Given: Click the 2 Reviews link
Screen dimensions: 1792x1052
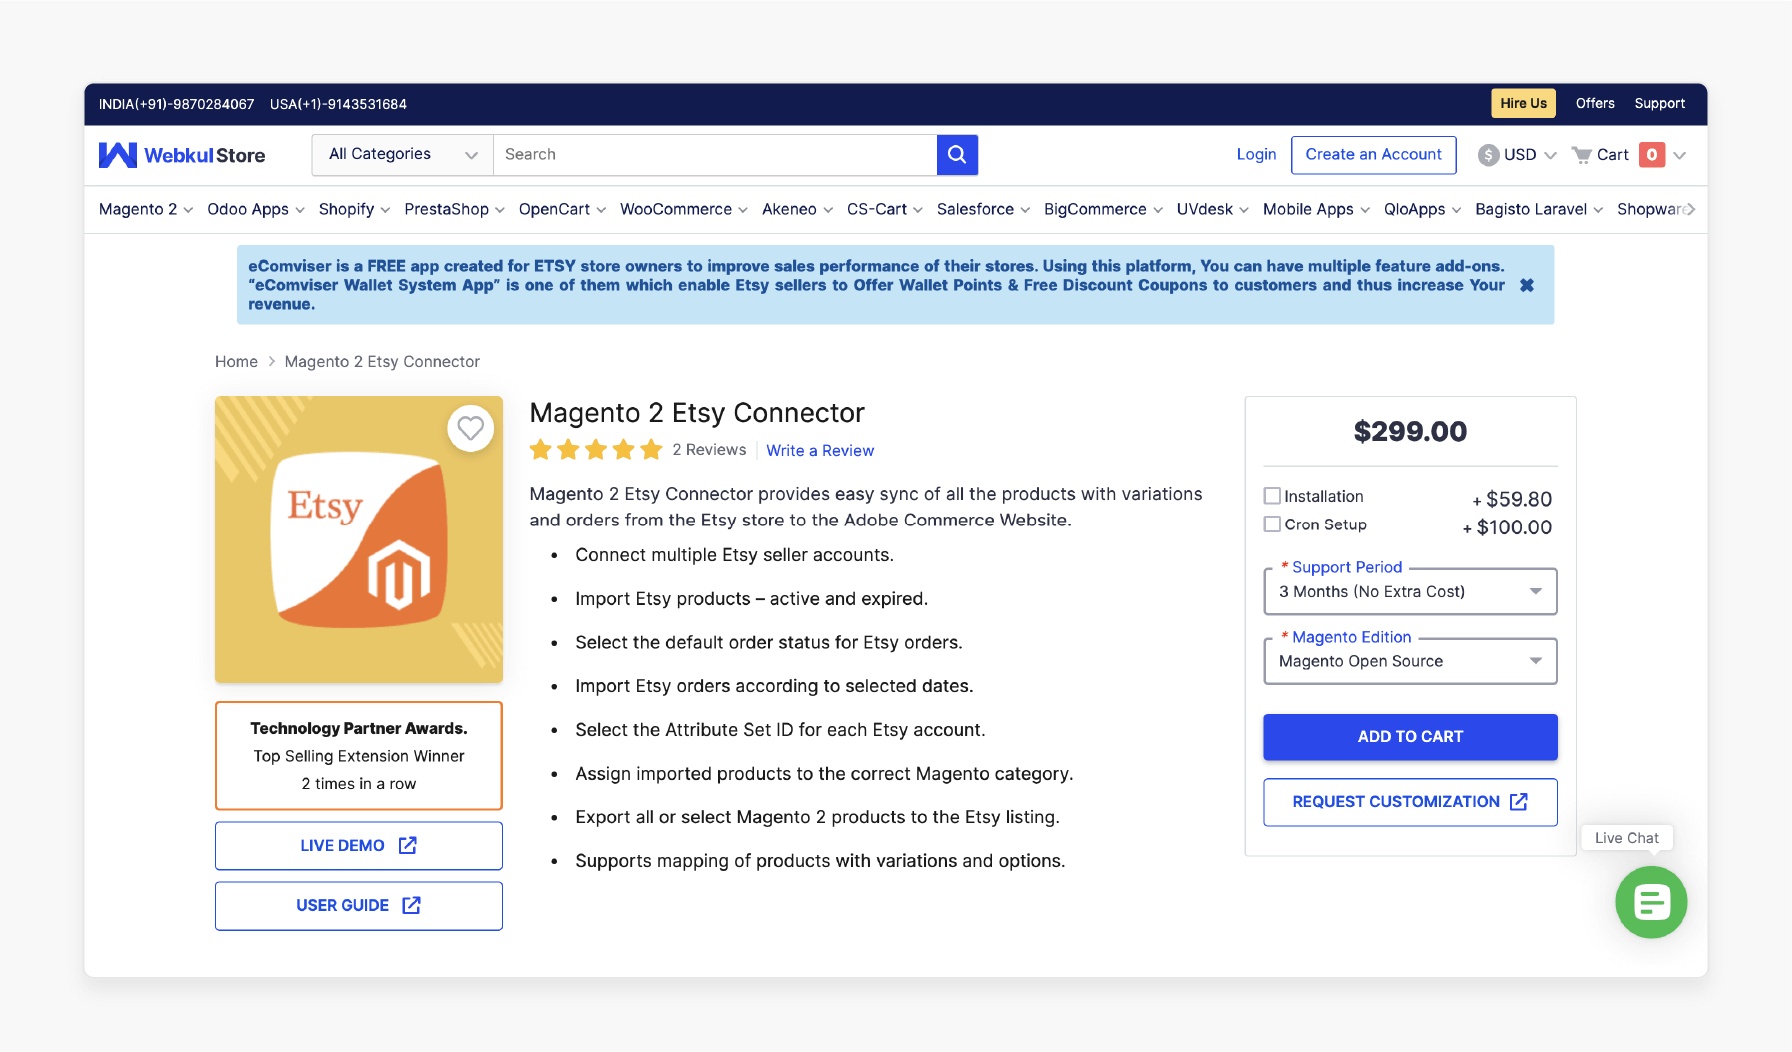Looking at the screenshot, I should [709, 450].
